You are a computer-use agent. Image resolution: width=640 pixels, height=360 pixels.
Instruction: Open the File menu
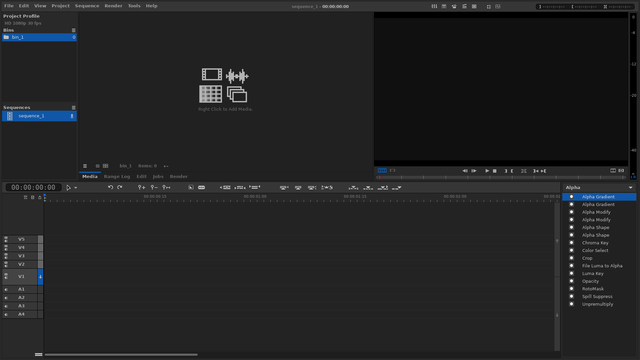point(9,6)
